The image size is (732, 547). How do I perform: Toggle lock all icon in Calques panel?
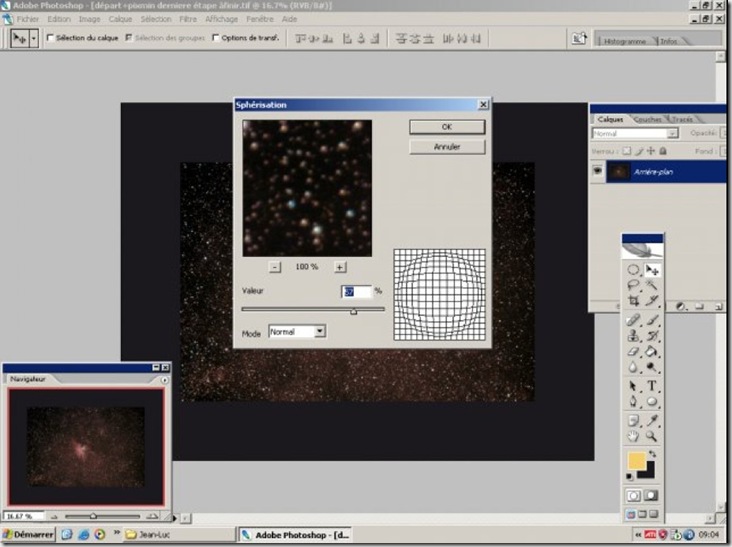663,151
